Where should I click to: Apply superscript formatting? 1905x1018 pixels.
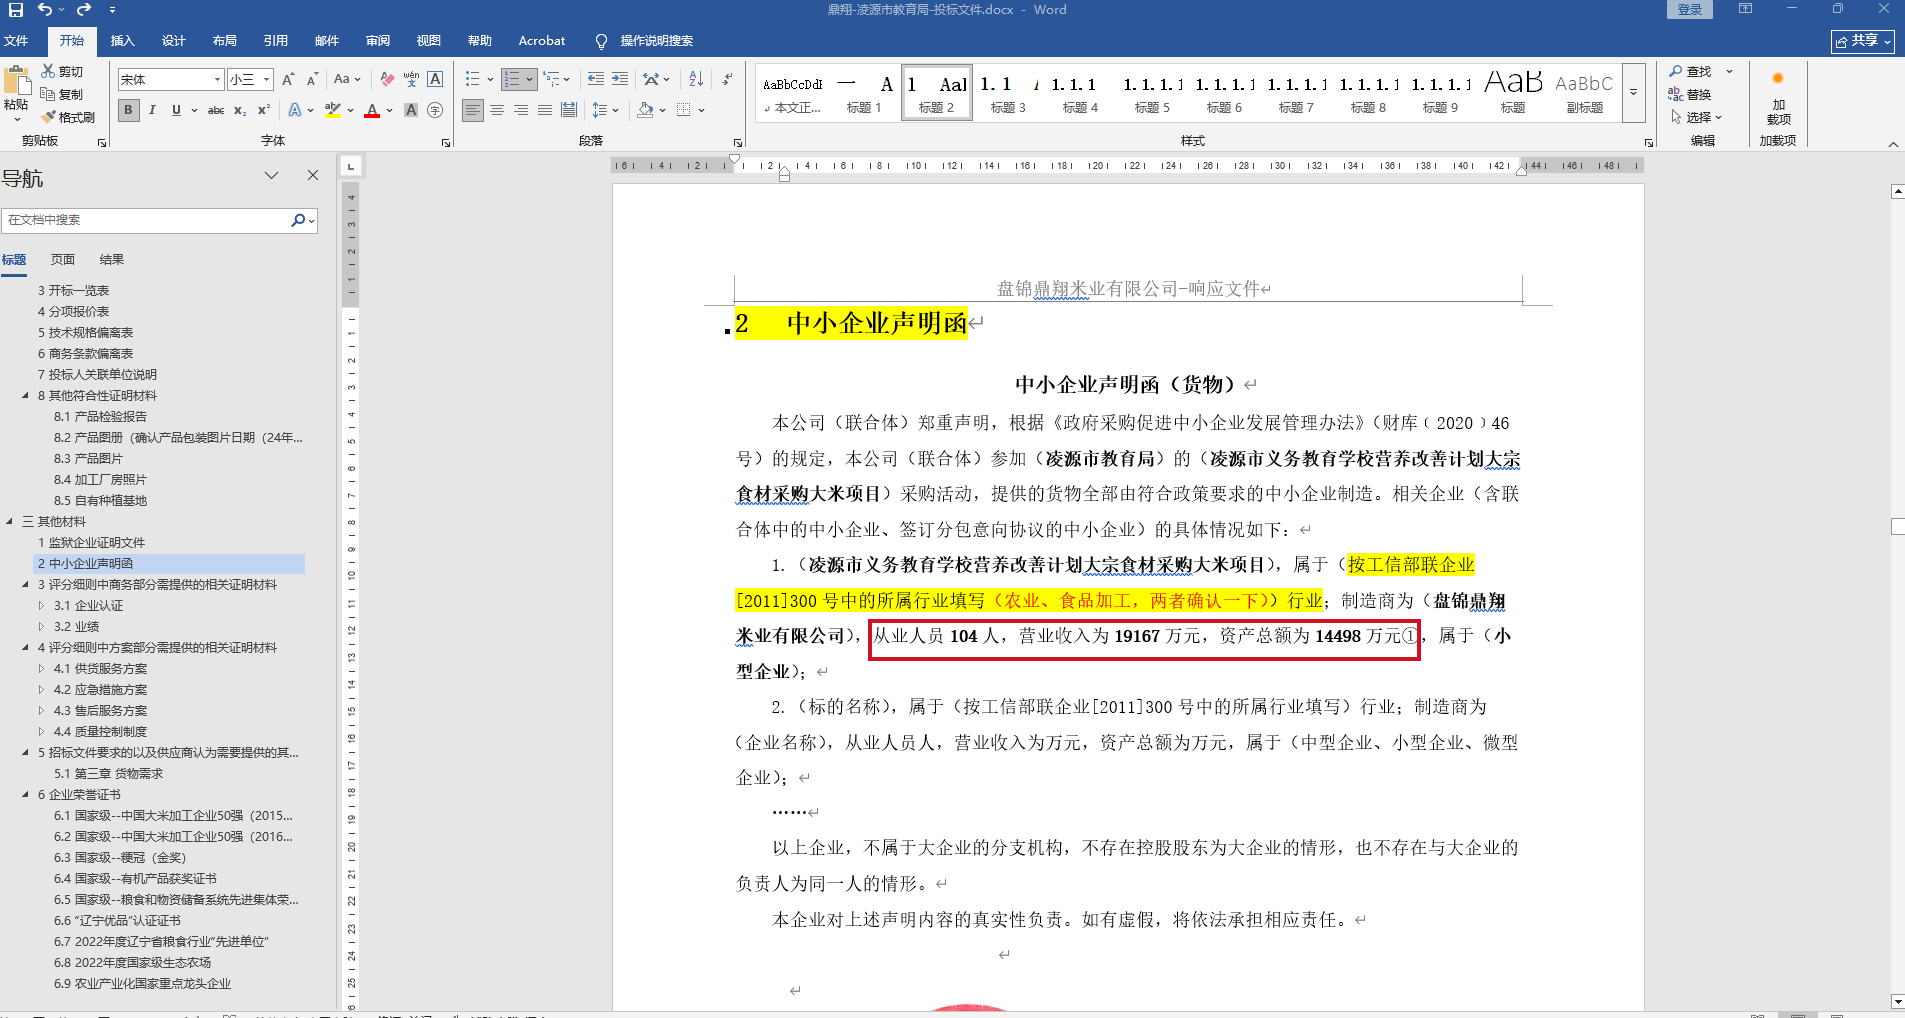(x=264, y=110)
